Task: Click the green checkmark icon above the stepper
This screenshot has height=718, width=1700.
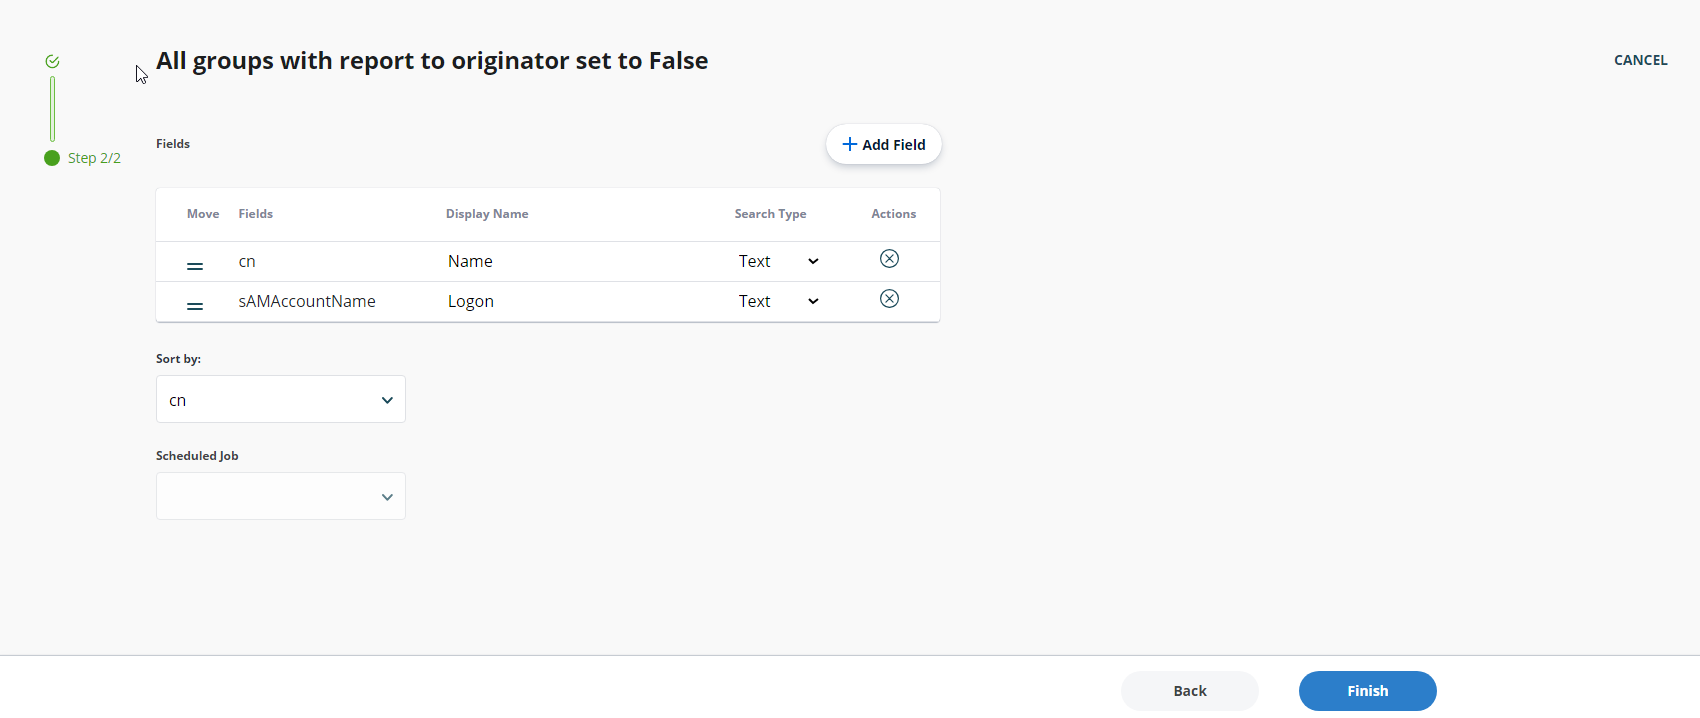Action: point(51,61)
